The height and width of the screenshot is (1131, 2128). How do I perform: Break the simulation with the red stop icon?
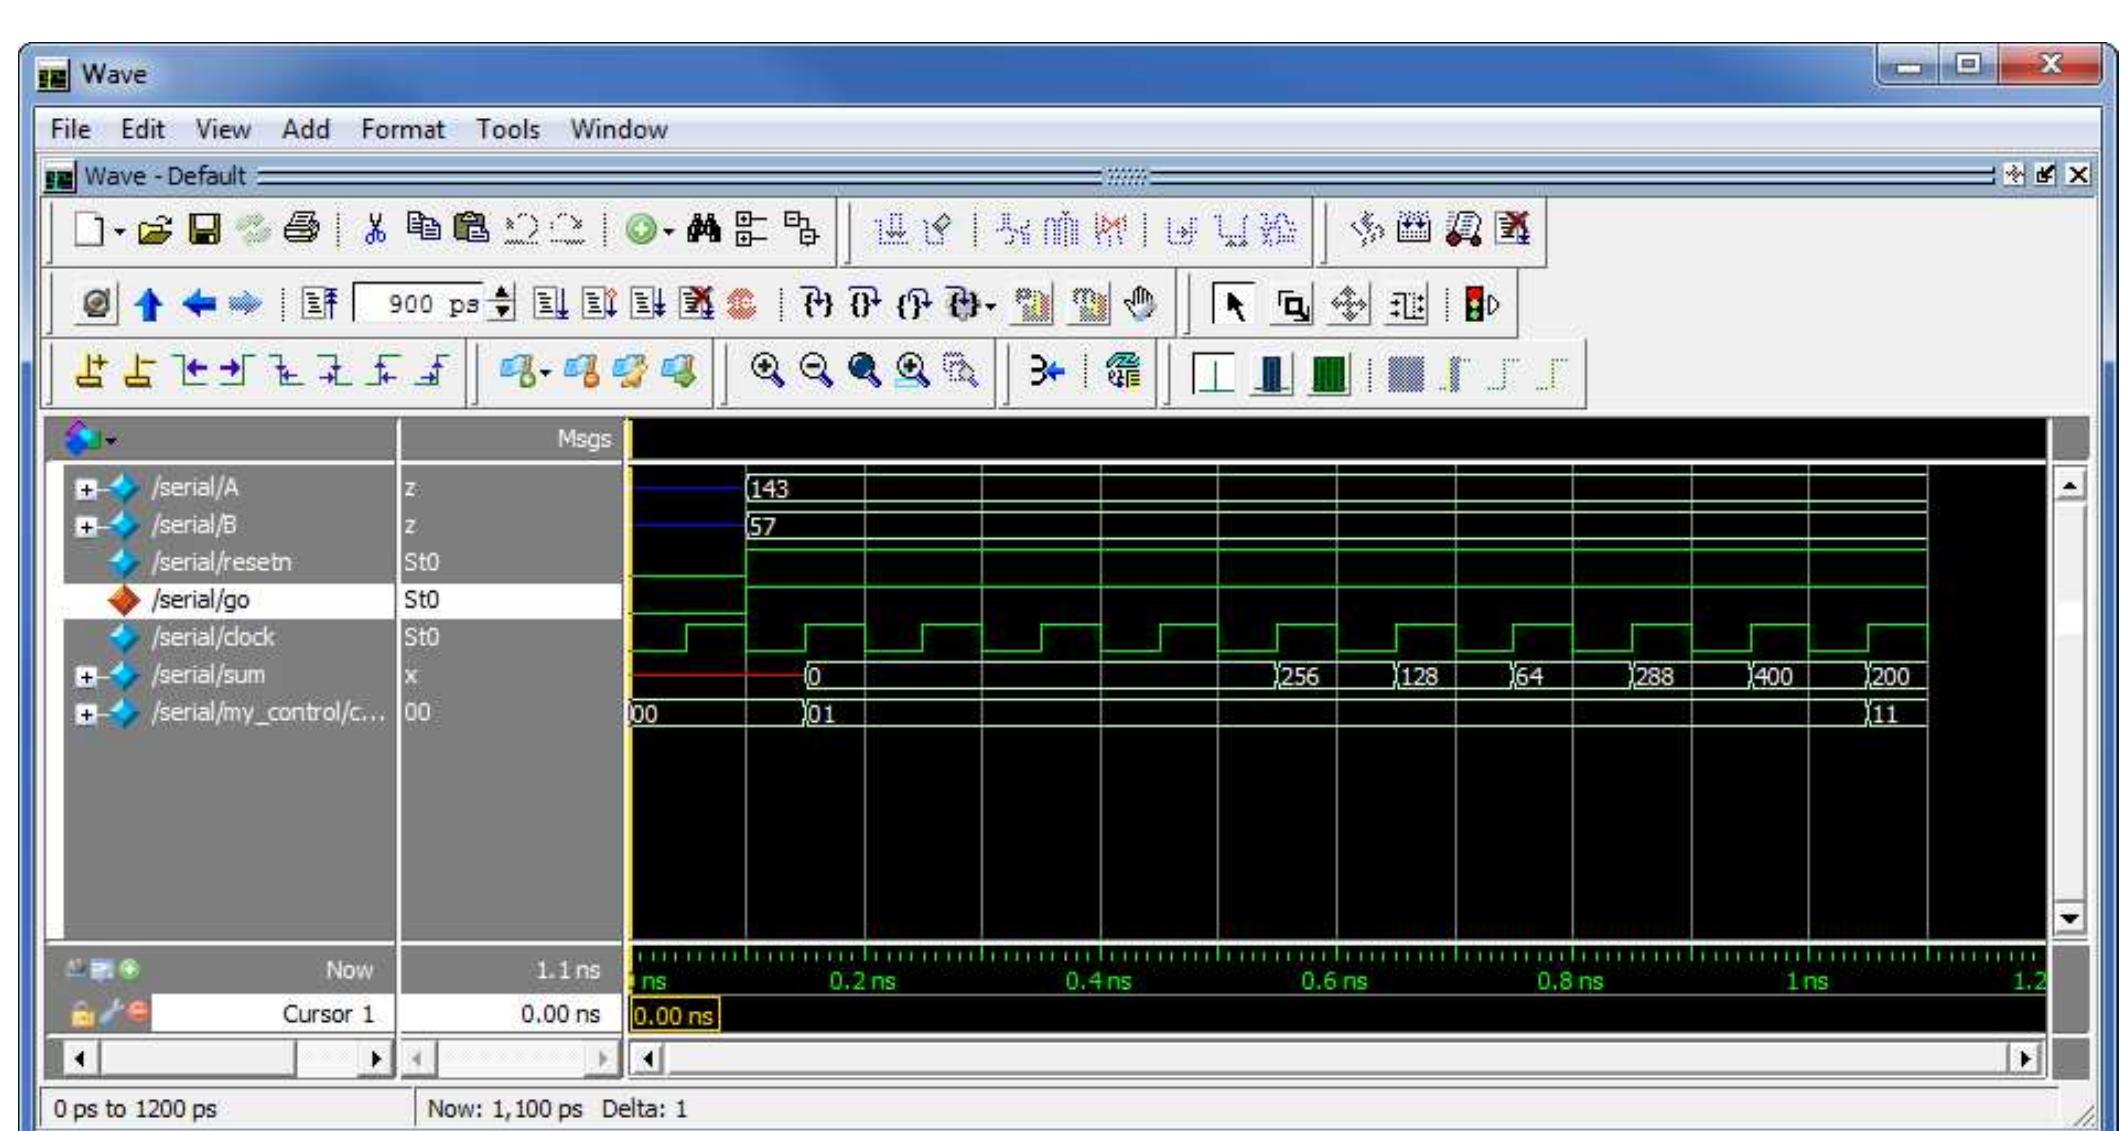tap(741, 304)
